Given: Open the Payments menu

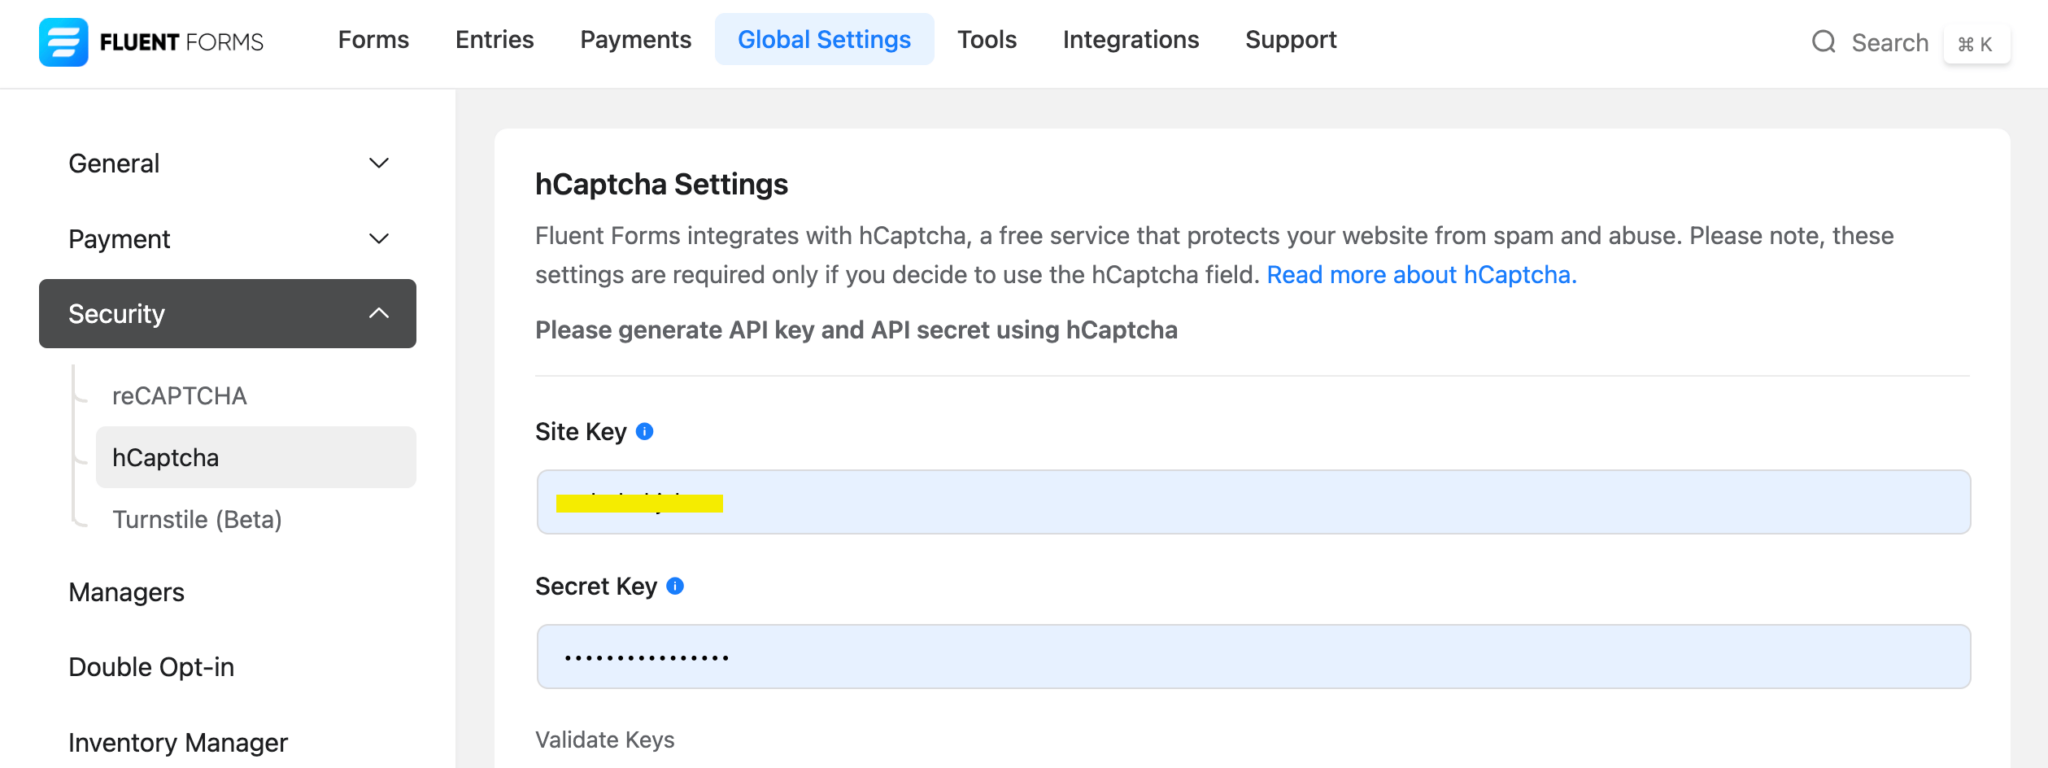Looking at the screenshot, I should [635, 40].
